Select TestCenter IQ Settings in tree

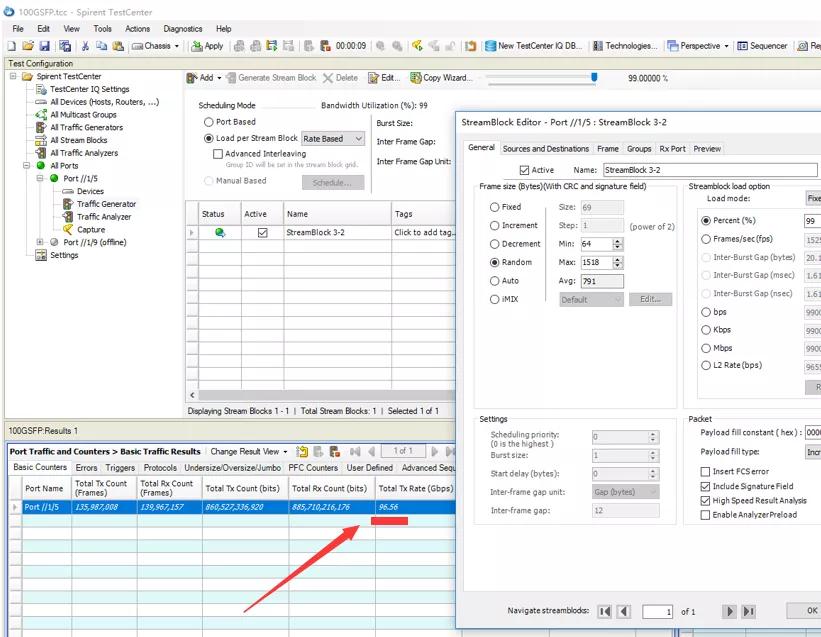[x=90, y=90]
